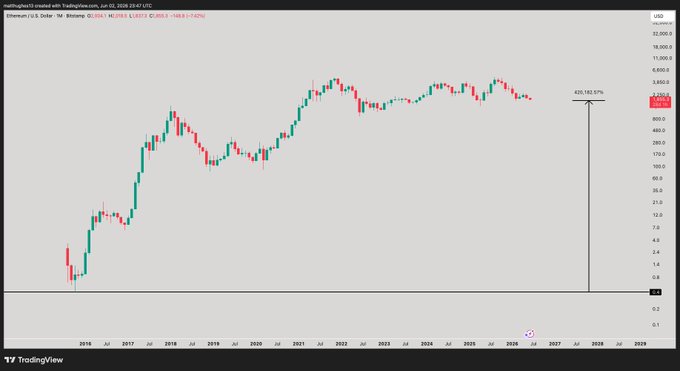Click the 35.0 price axis label

(657, 190)
